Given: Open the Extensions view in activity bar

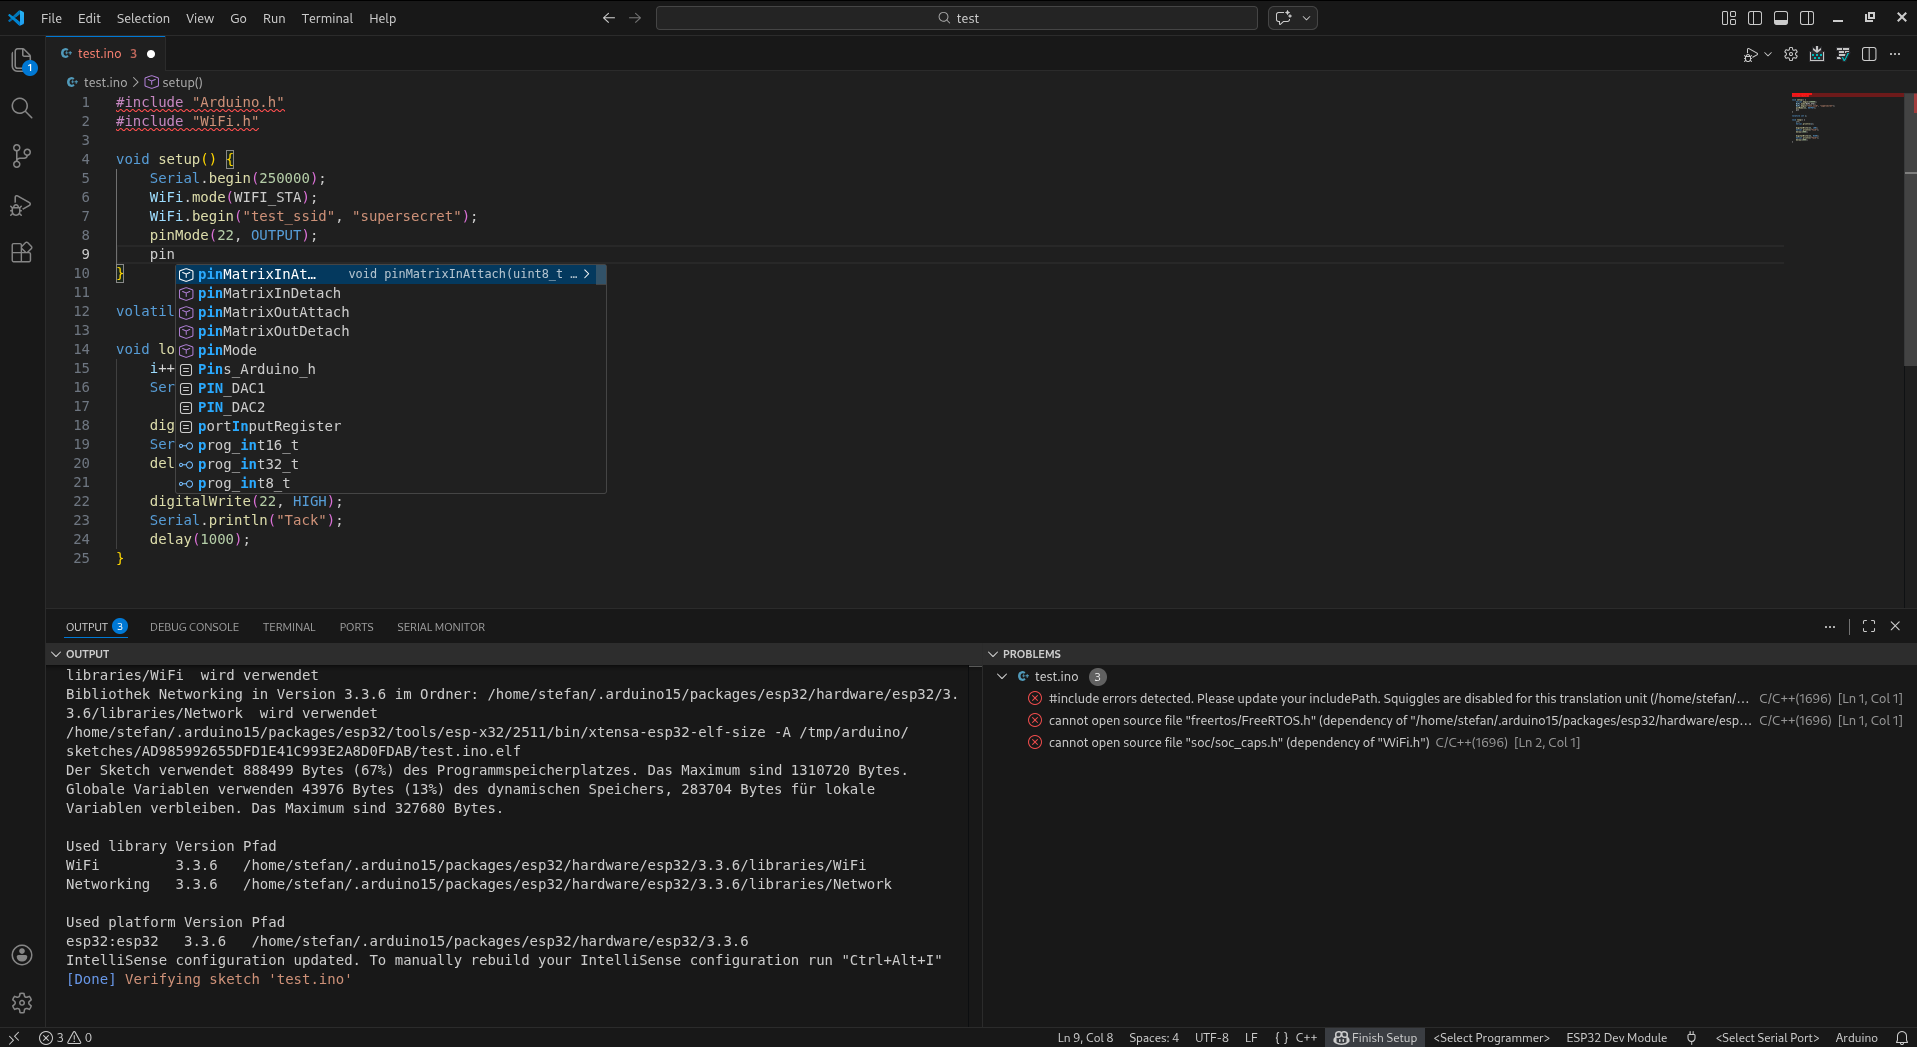Looking at the screenshot, I should (x=21, y=253).
